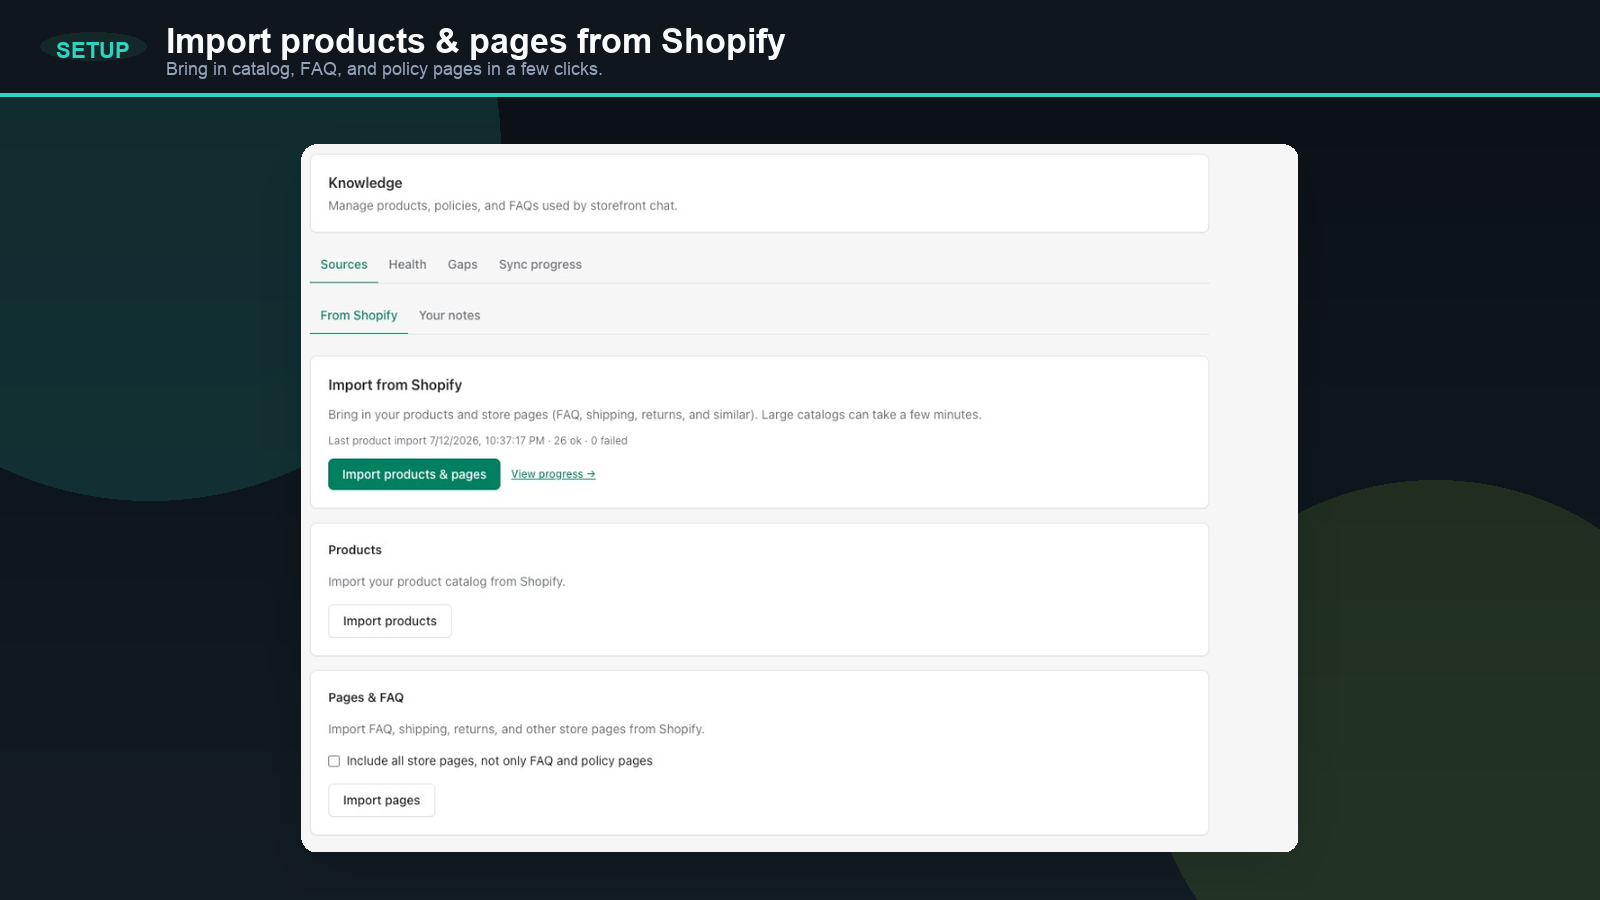
Task: Switch to the Health tab
Action: click(x=407, y=265)
